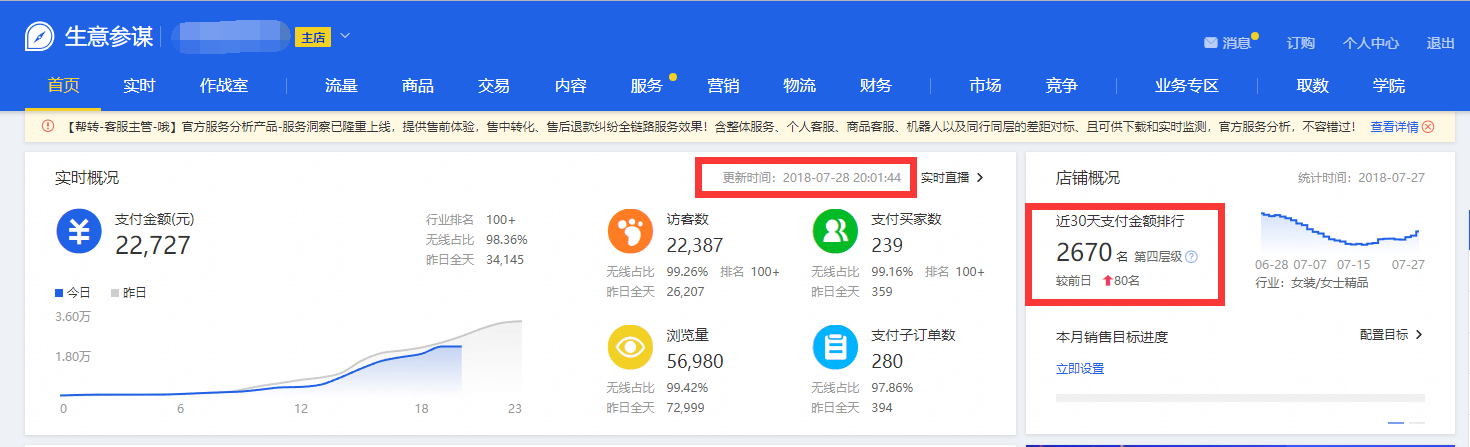Select the 服务 tab in navigation
Viewport: 1470px width, 447px height.
coord(647,86)
